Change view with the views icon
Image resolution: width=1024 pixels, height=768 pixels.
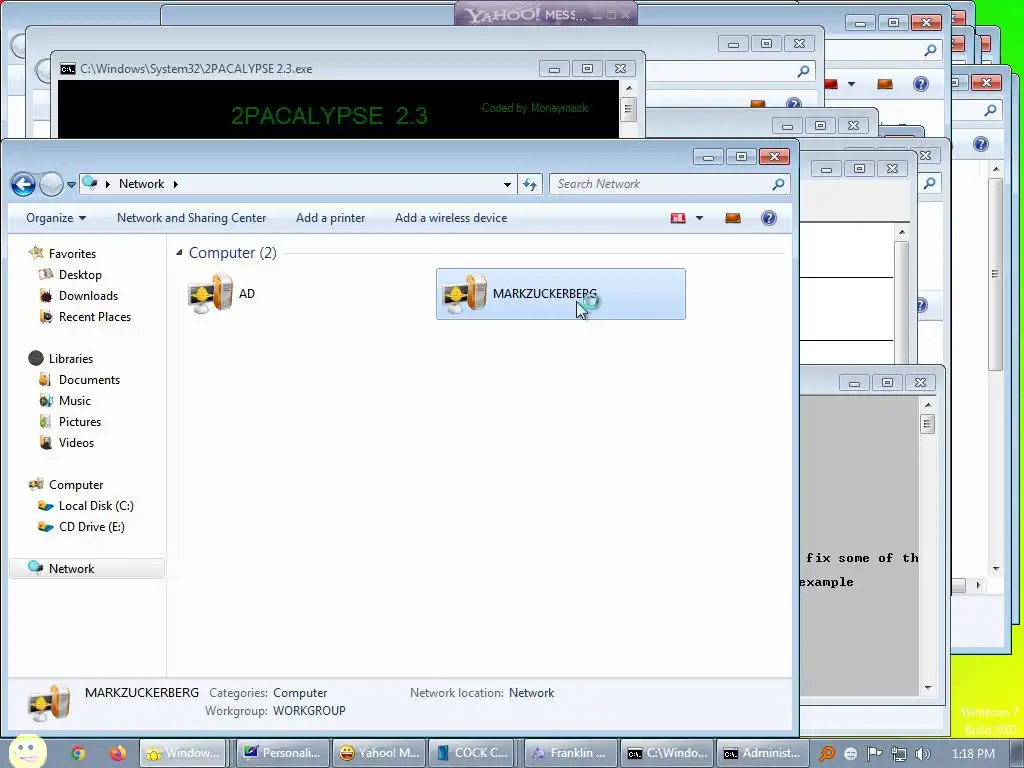(678, 218)
